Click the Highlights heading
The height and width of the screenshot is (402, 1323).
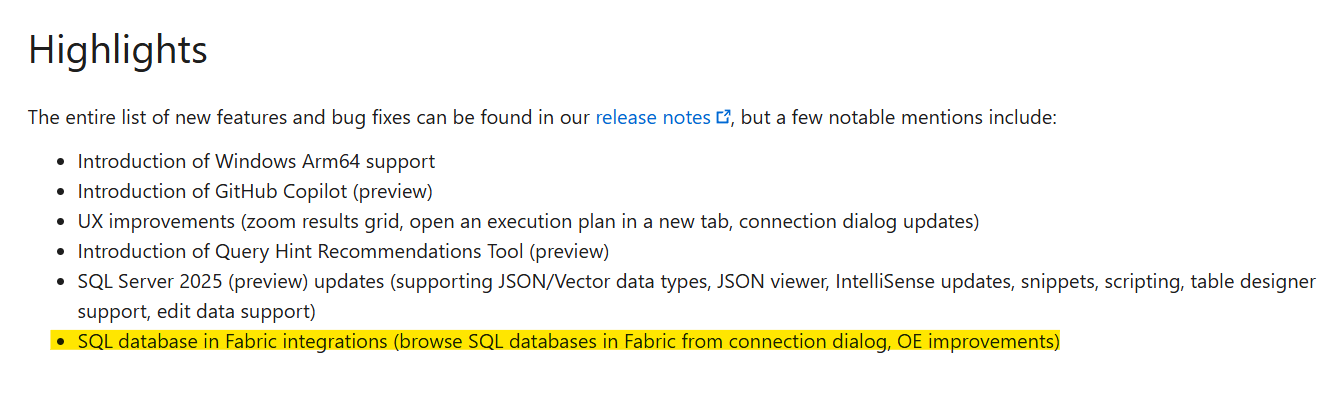coord(118,50)
